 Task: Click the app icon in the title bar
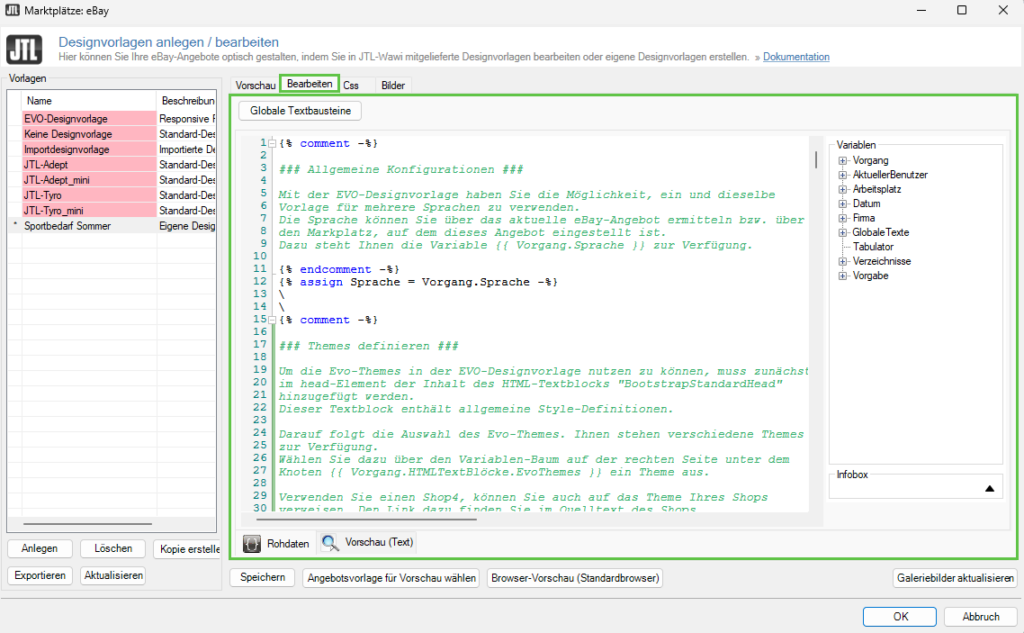pos(12,10)
